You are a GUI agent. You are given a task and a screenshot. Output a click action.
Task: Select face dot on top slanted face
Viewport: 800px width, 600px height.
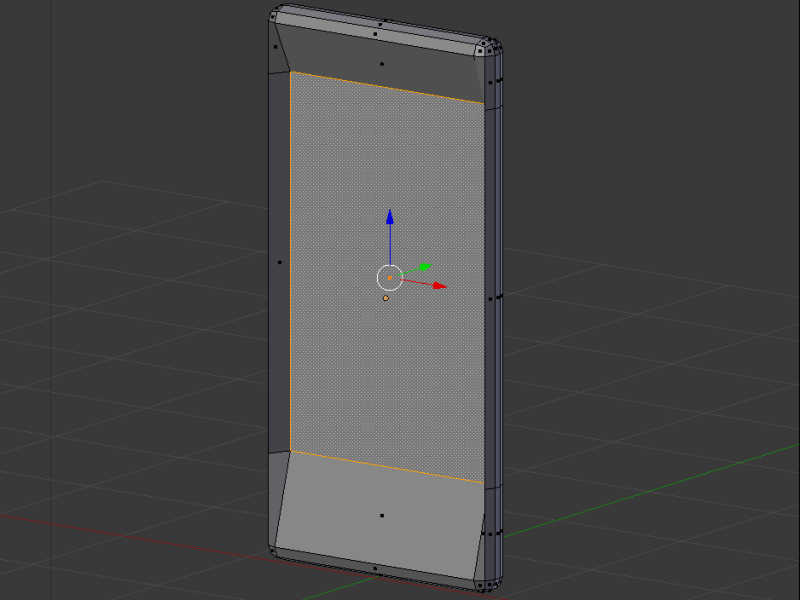(x=382, y=64)
